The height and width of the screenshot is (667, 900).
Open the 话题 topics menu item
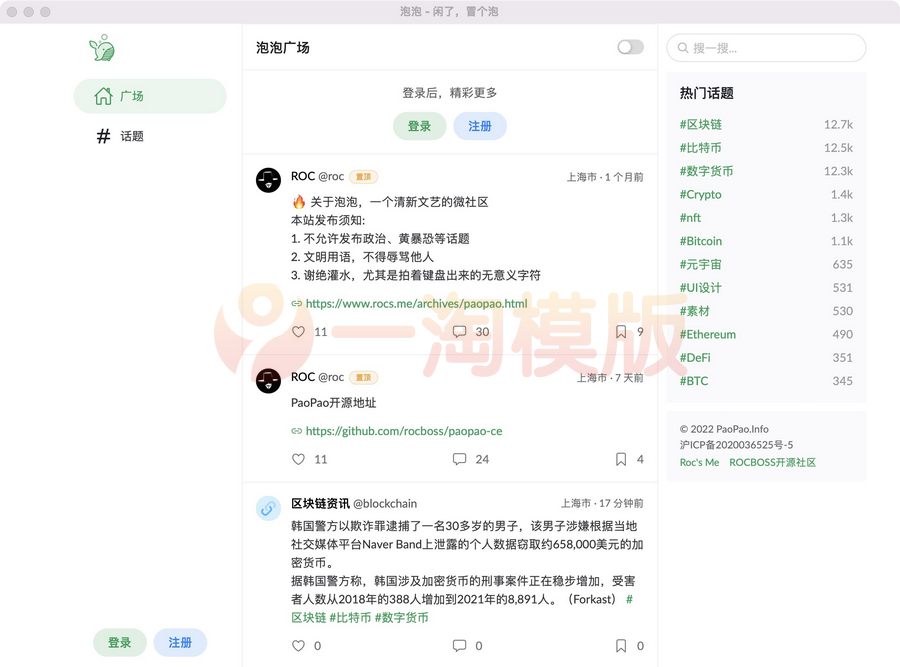[x=150, y=136]
